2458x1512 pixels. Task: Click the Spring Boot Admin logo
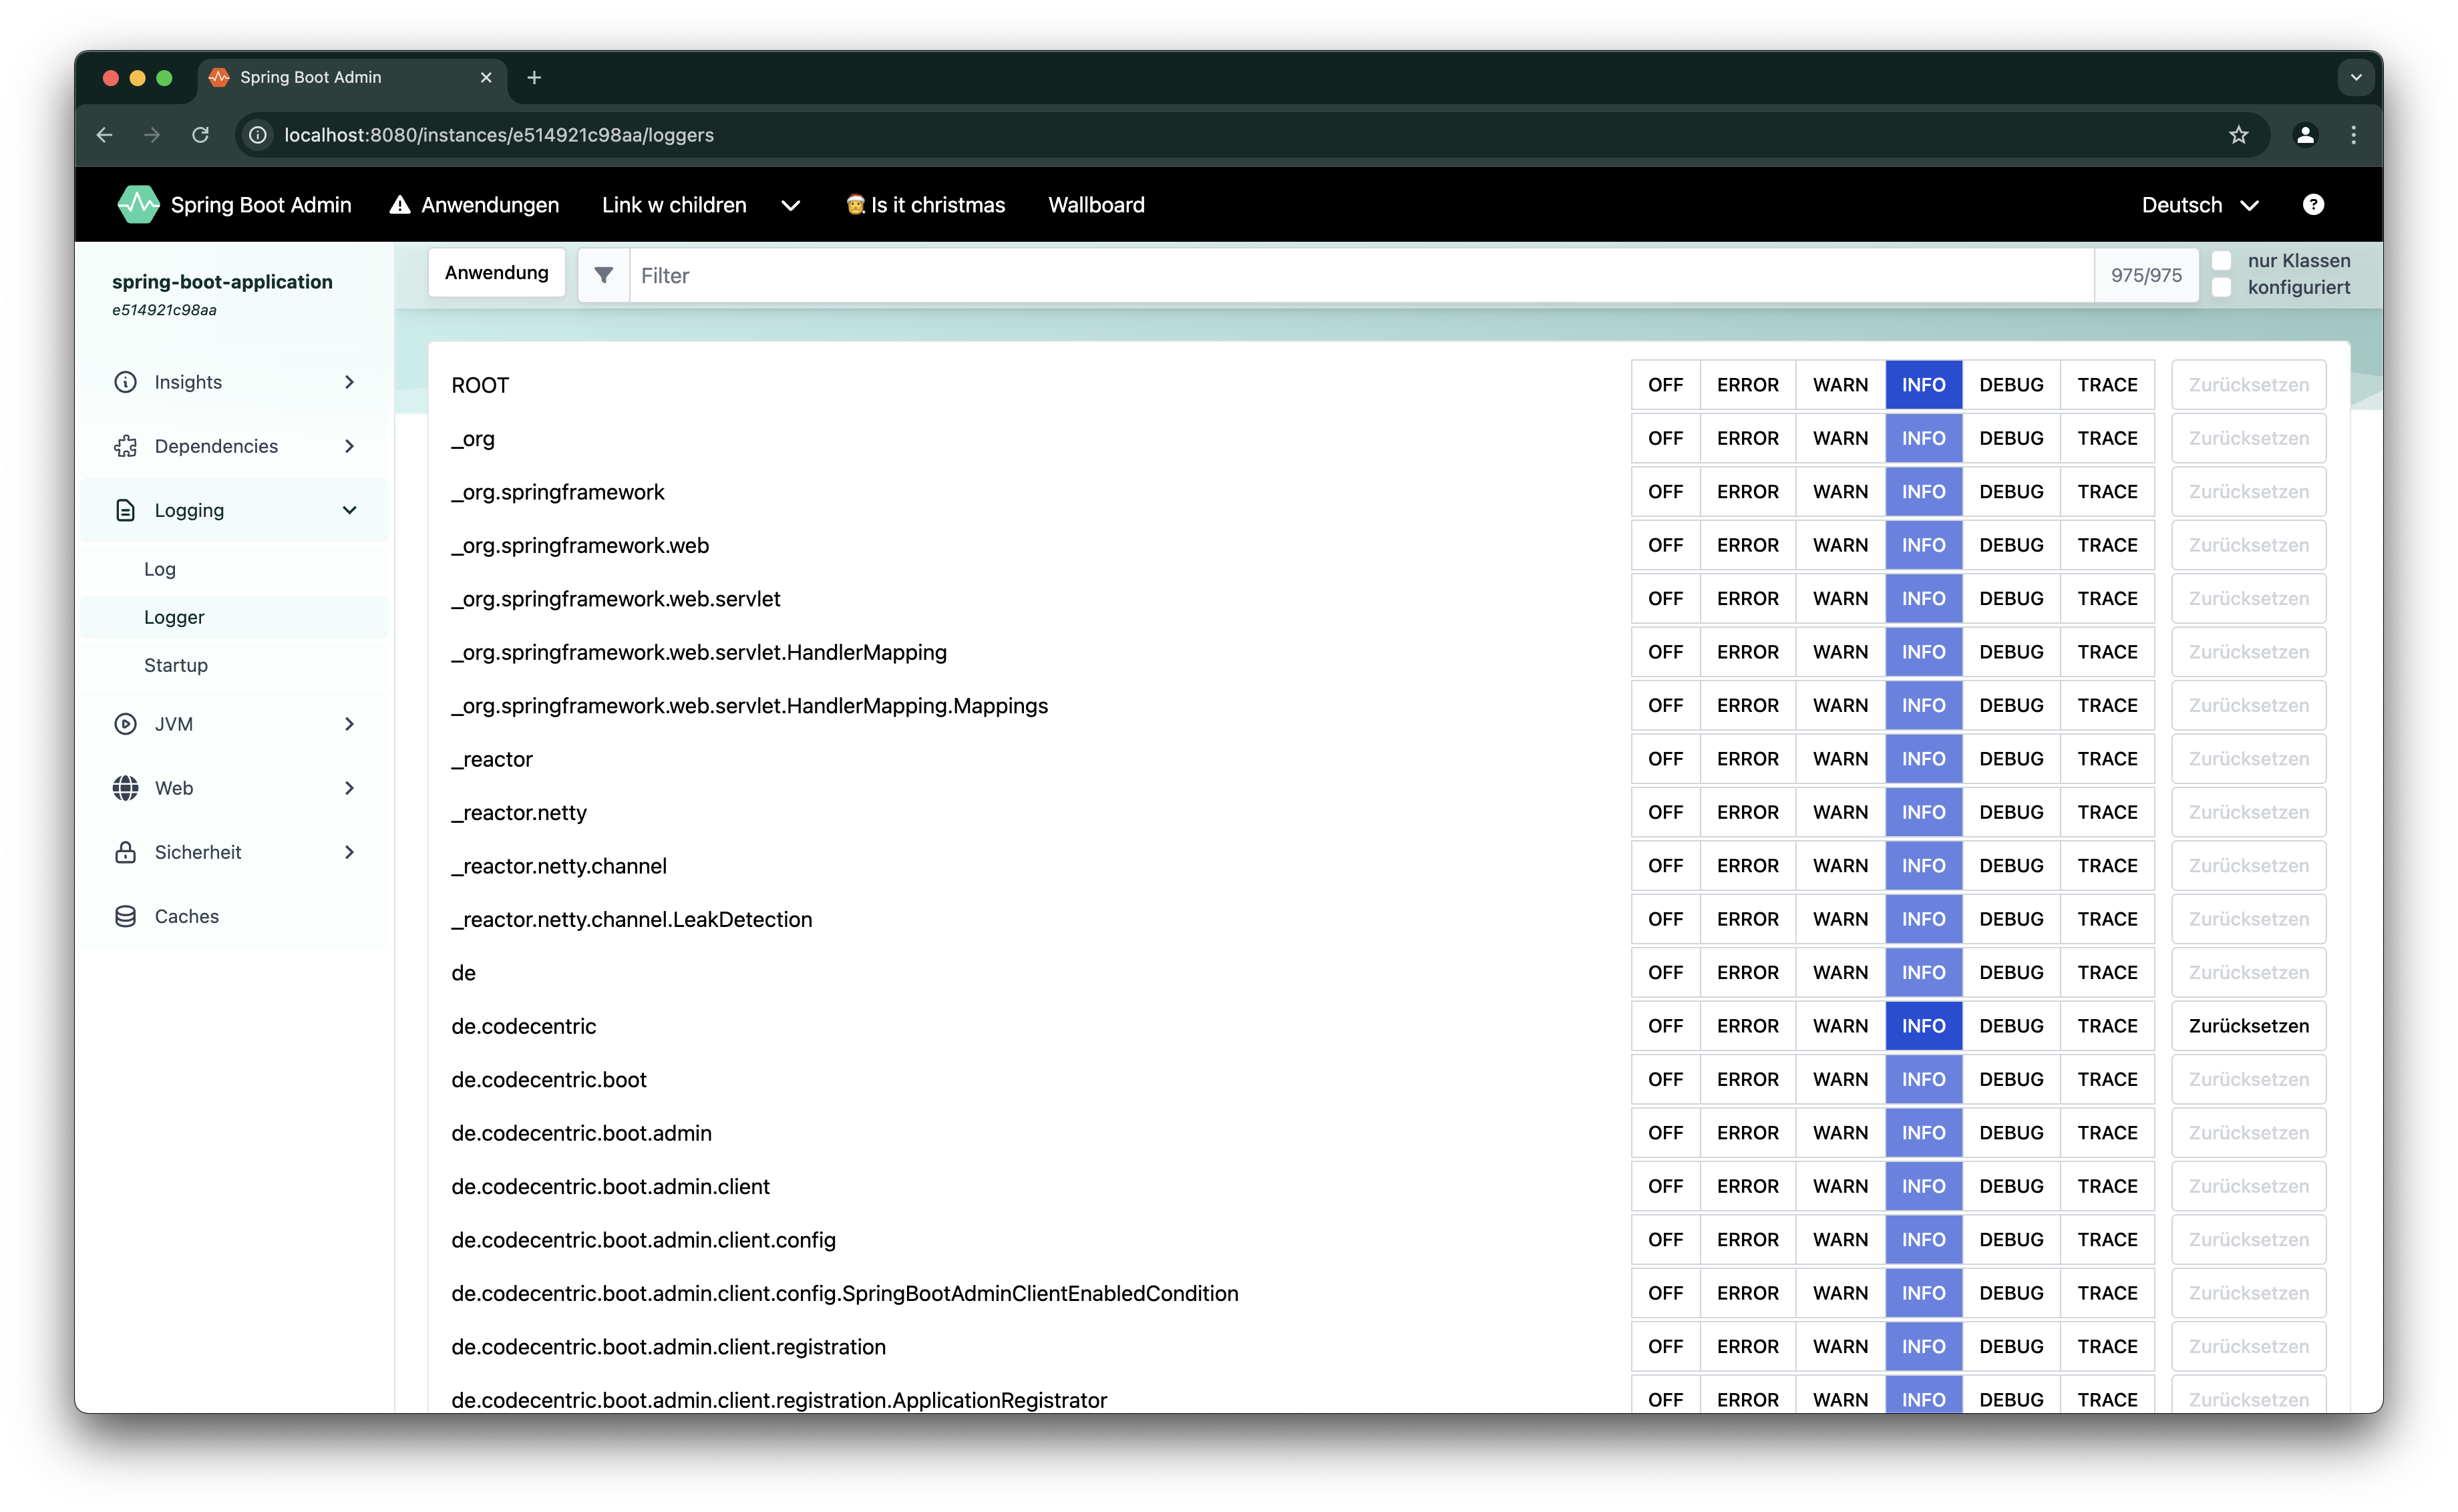coord(139,204)
